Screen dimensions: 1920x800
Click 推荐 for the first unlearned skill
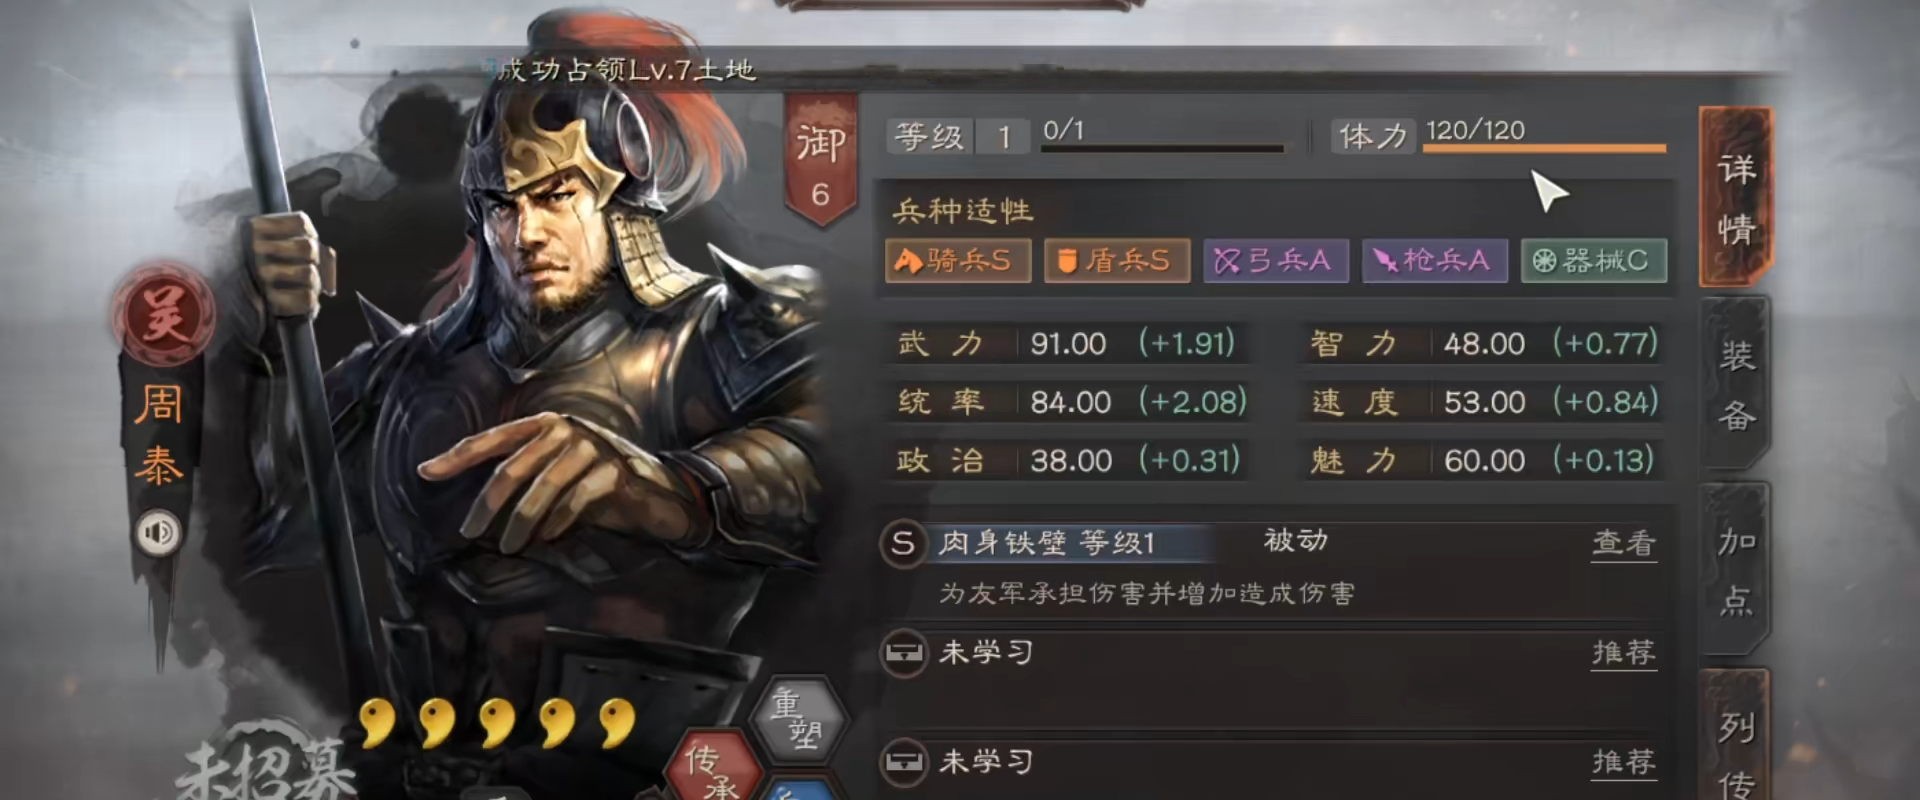(1624, 653)
